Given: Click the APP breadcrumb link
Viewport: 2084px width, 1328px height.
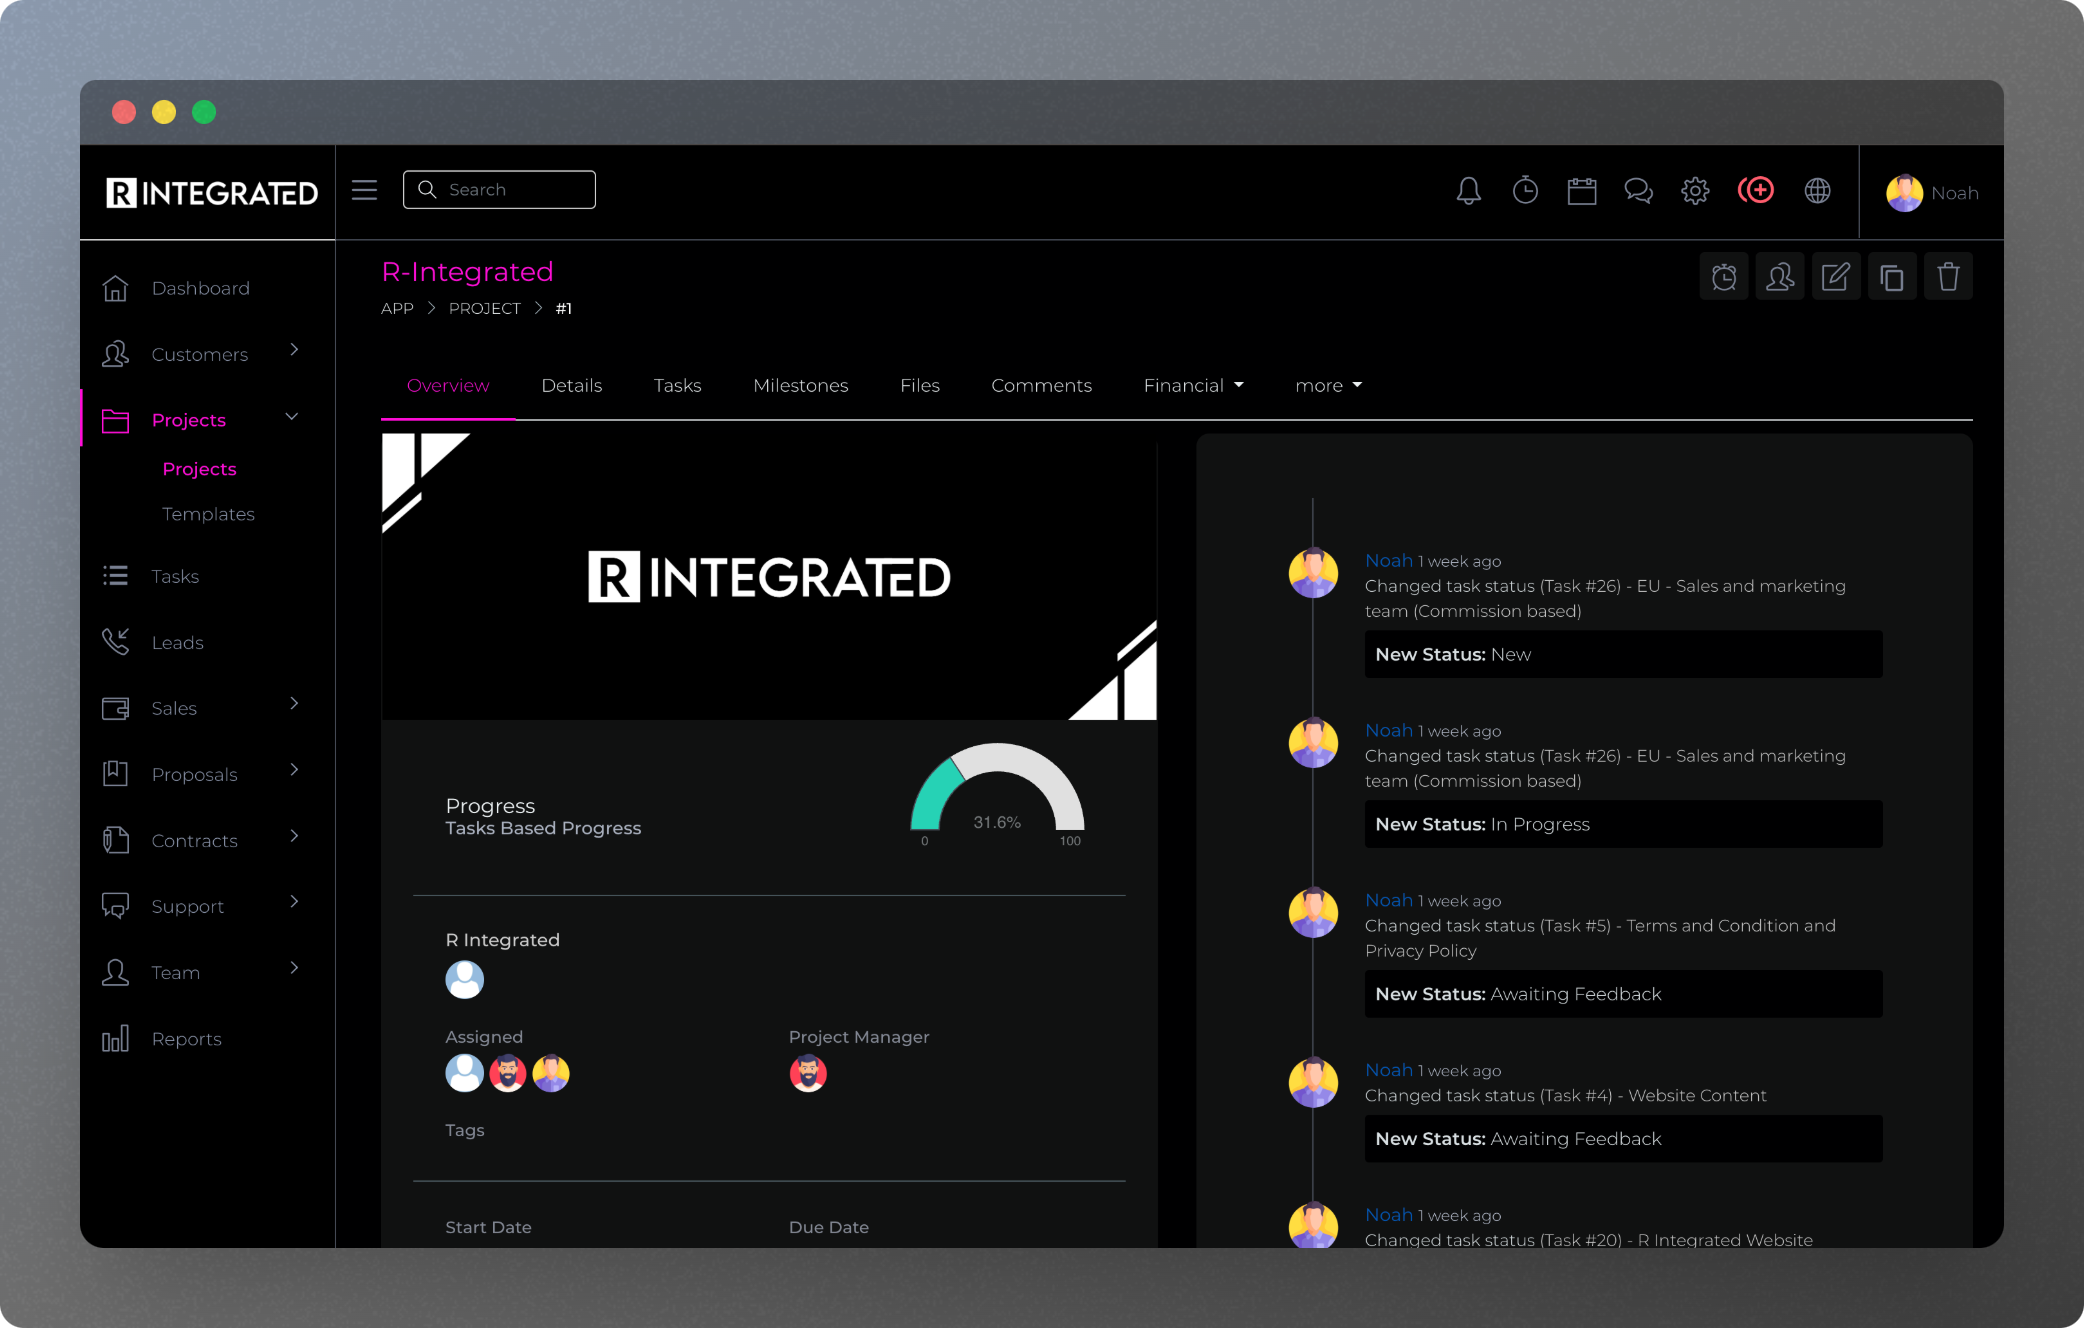Looking at the screenshot, I should click(397, 308).
